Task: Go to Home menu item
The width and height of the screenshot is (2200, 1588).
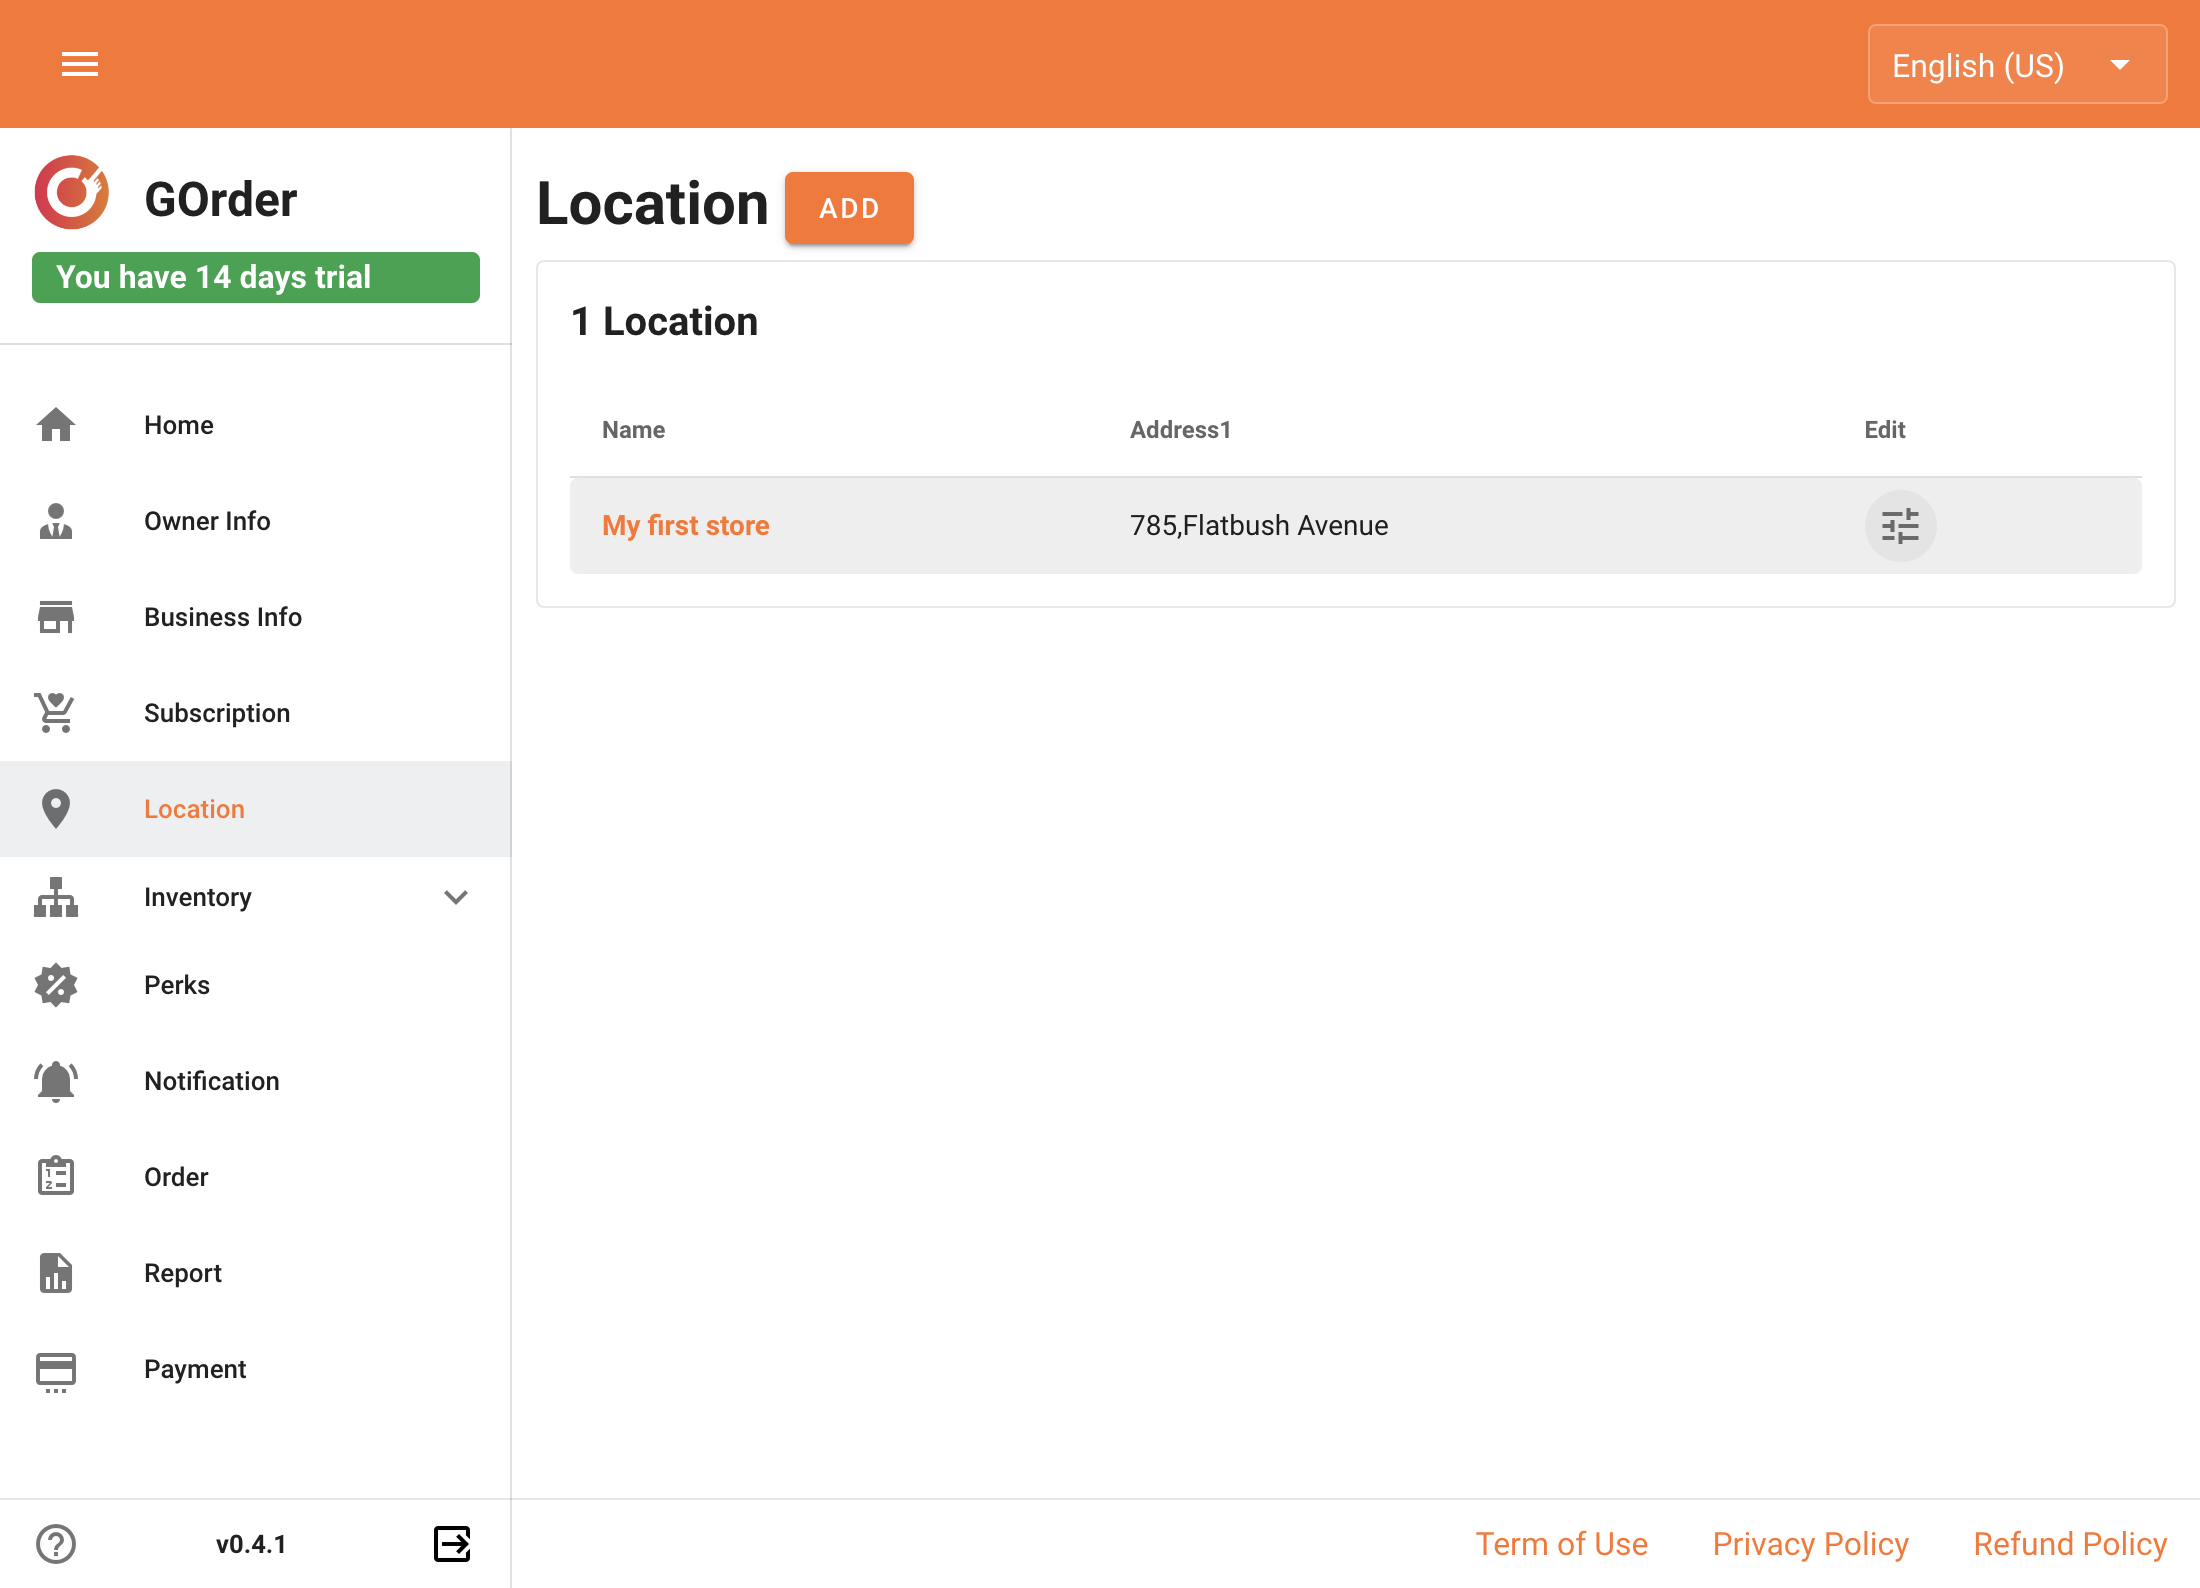Action: [256, 425]
